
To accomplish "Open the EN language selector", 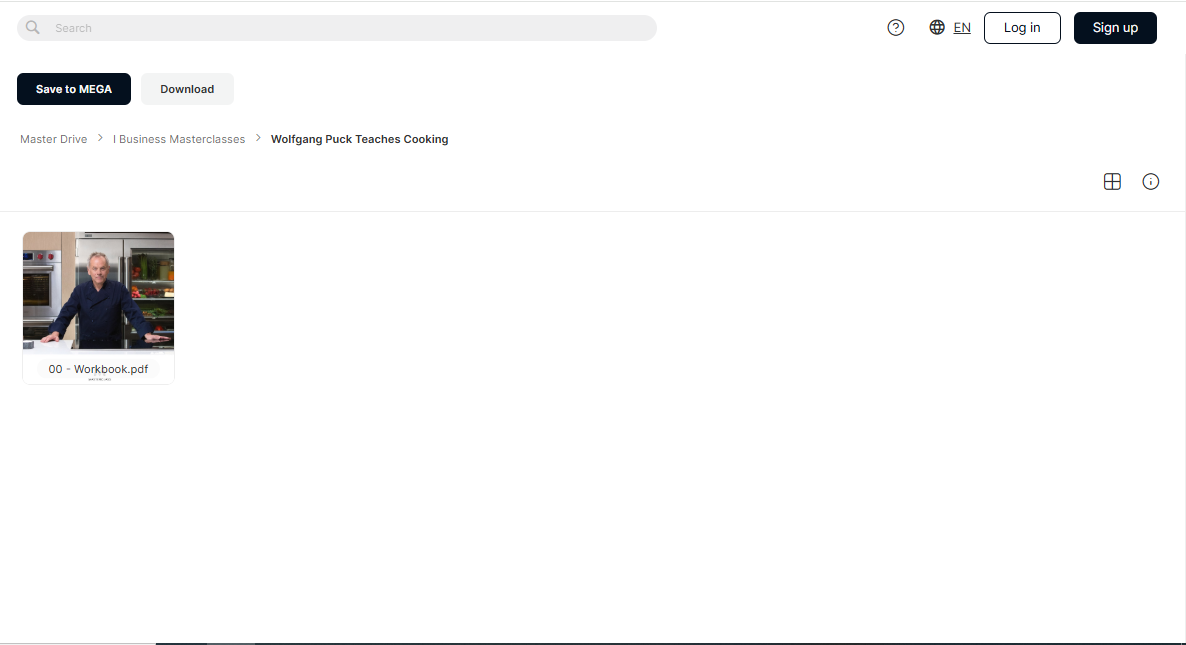I will click(962, 28).
